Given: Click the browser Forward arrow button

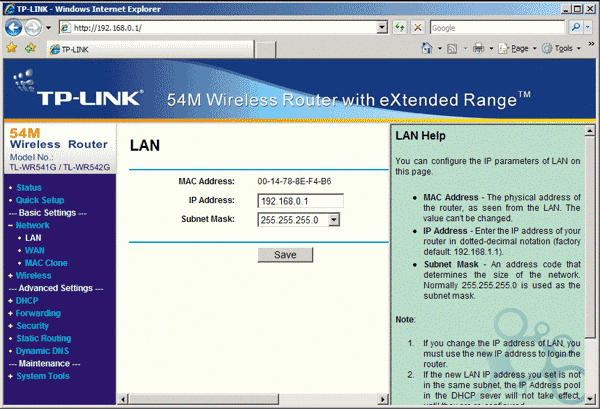Looking at the screenshot, I should (33, 28).
